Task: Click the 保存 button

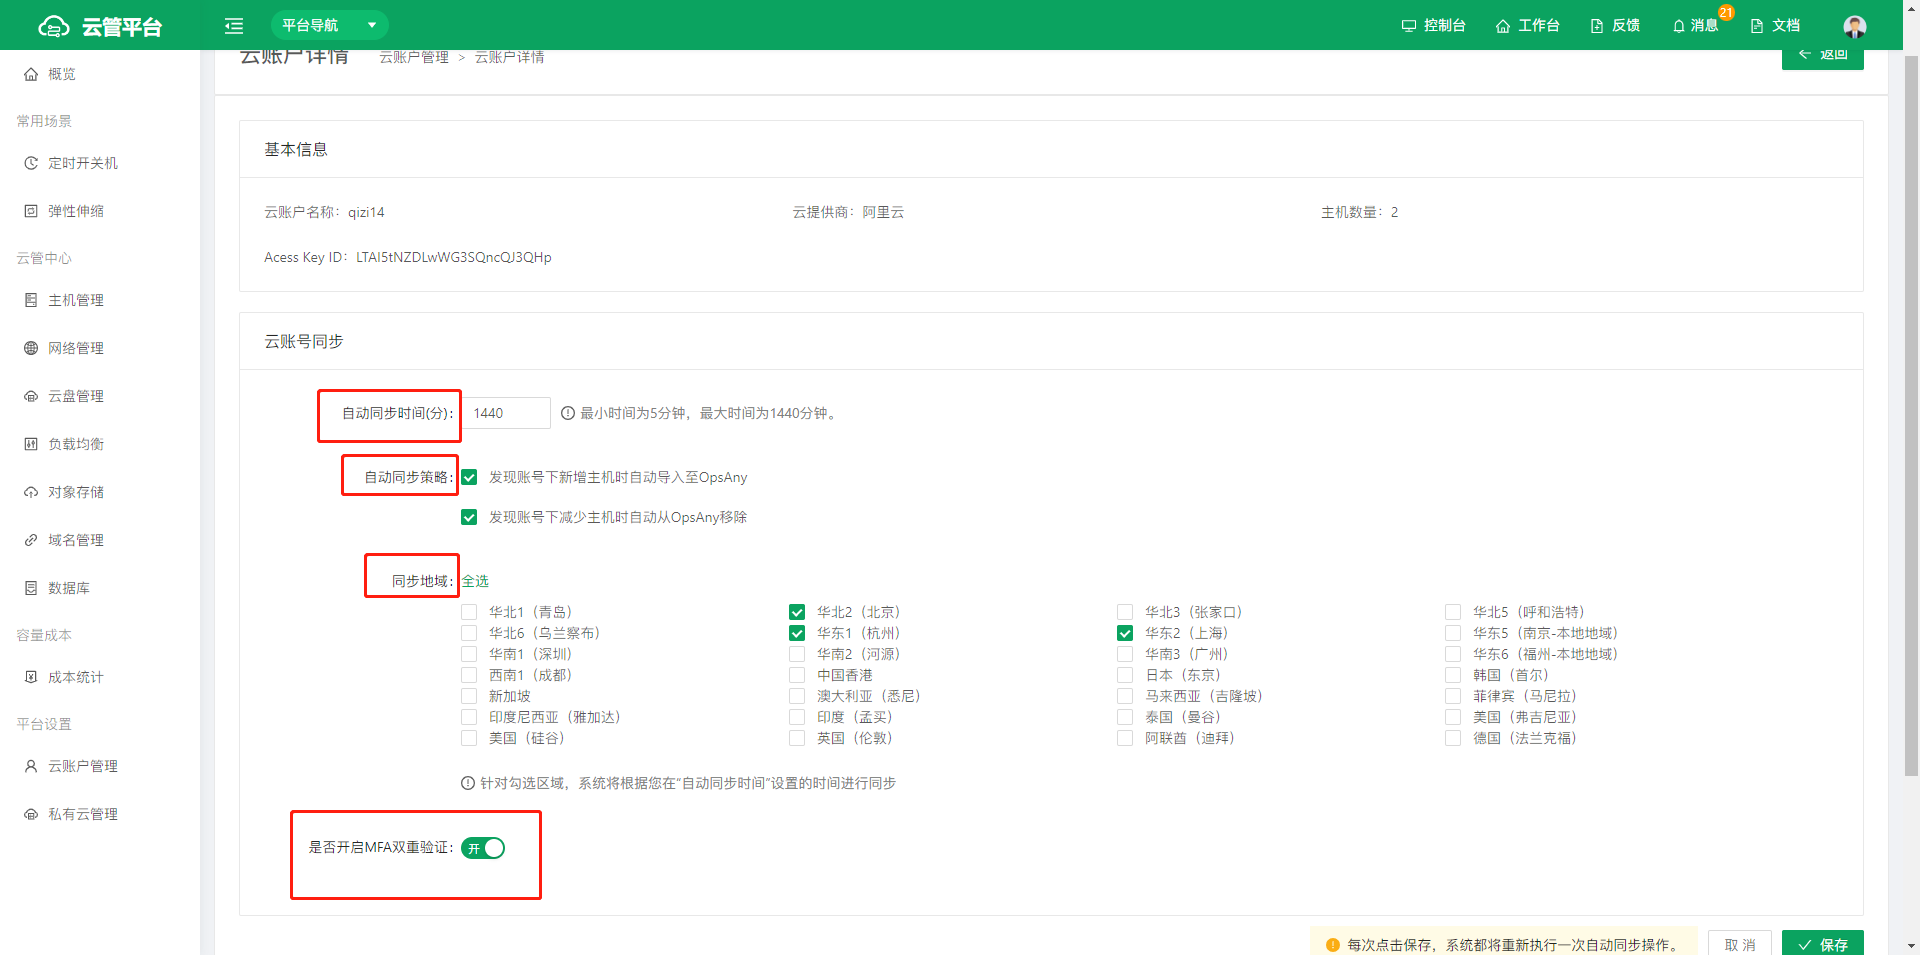Action: coord(1822,944)
